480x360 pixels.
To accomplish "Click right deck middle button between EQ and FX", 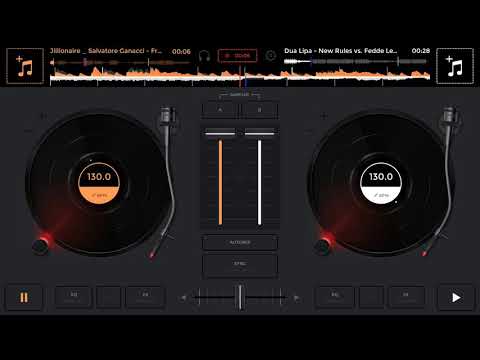I will (371, 297).
